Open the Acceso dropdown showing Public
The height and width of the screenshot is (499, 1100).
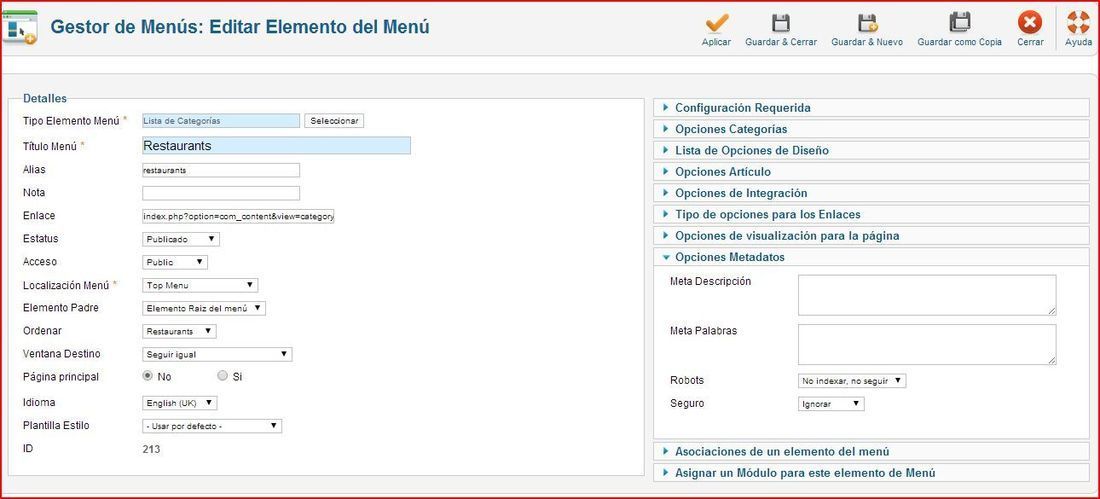point(175,262)
